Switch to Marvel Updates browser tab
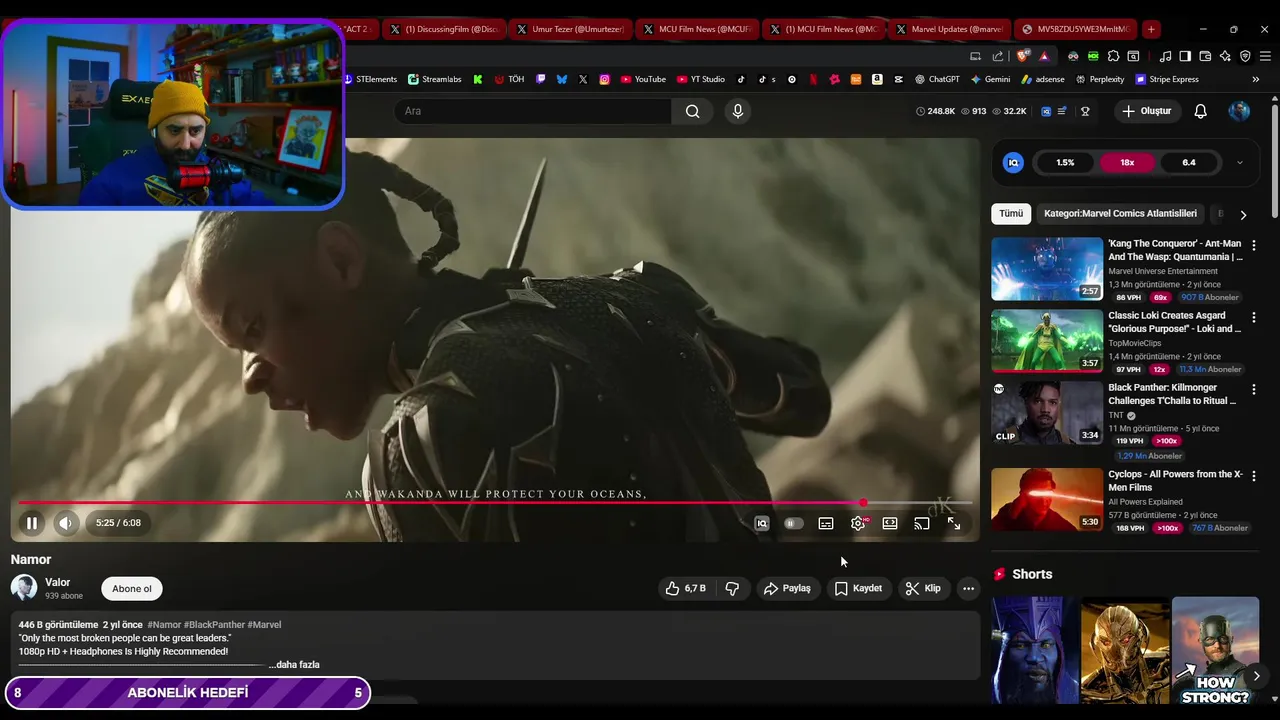This screenshot has height=720, width=1280. point(948,29)
